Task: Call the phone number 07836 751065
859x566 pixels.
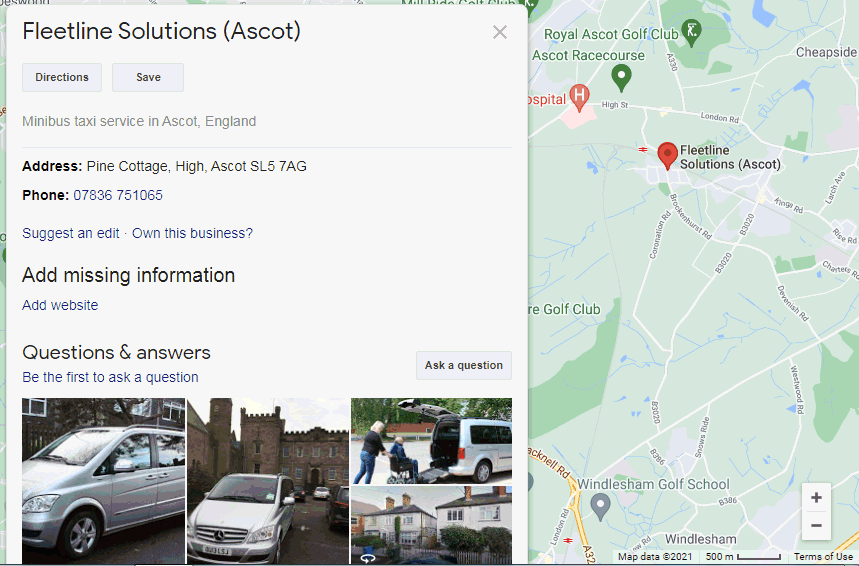Action: [118, 195]
